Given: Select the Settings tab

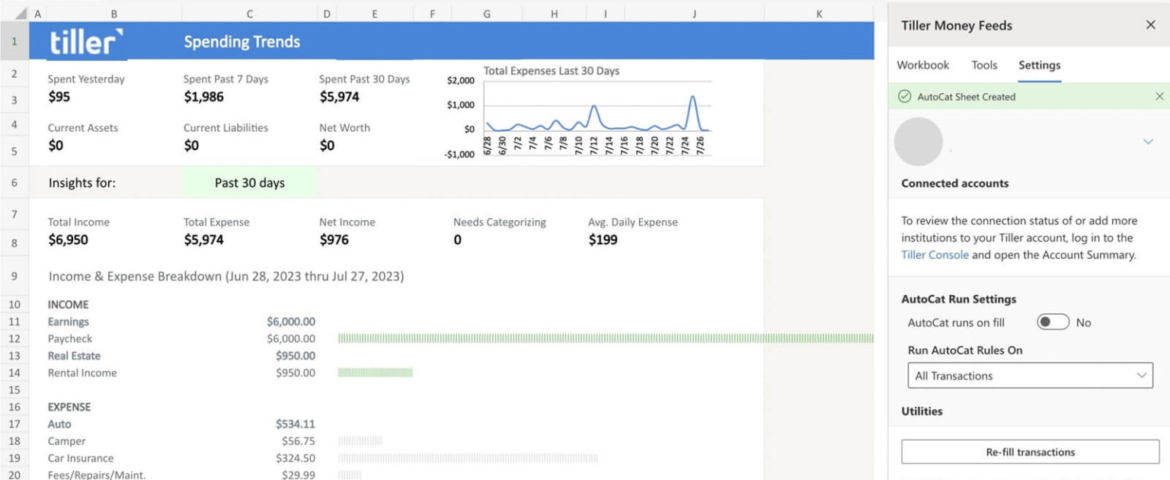Looking at the screenshot, I should [1039, 65].
